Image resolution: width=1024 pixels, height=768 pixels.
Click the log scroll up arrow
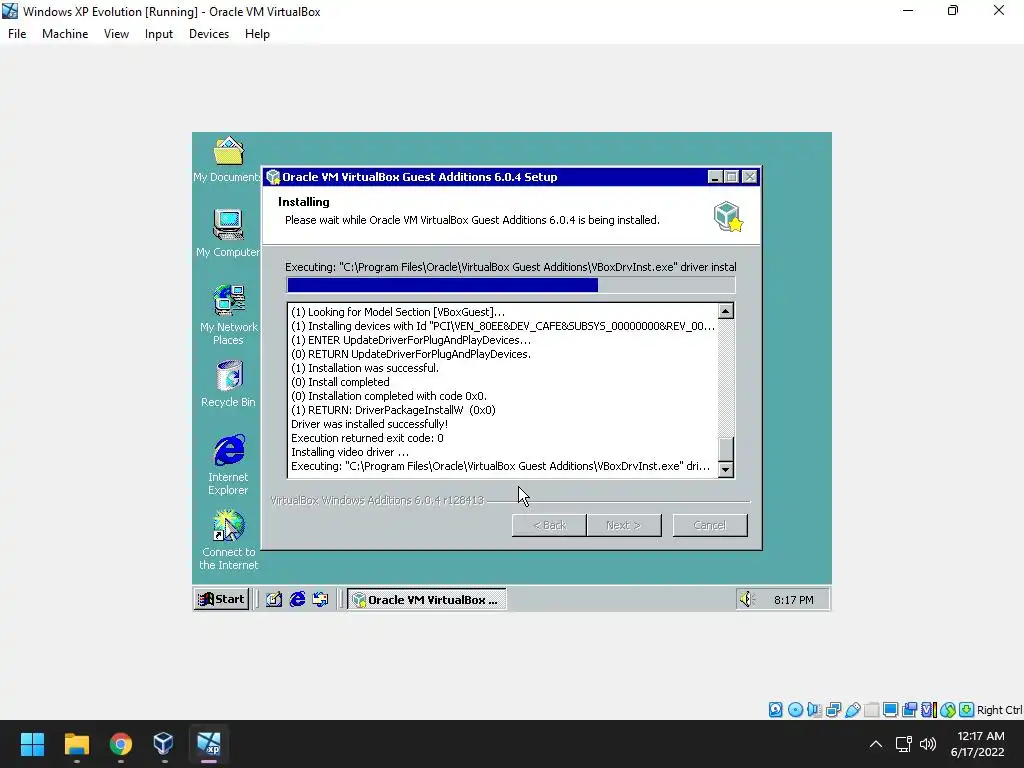pyautogui.click(x=726, y=311)
